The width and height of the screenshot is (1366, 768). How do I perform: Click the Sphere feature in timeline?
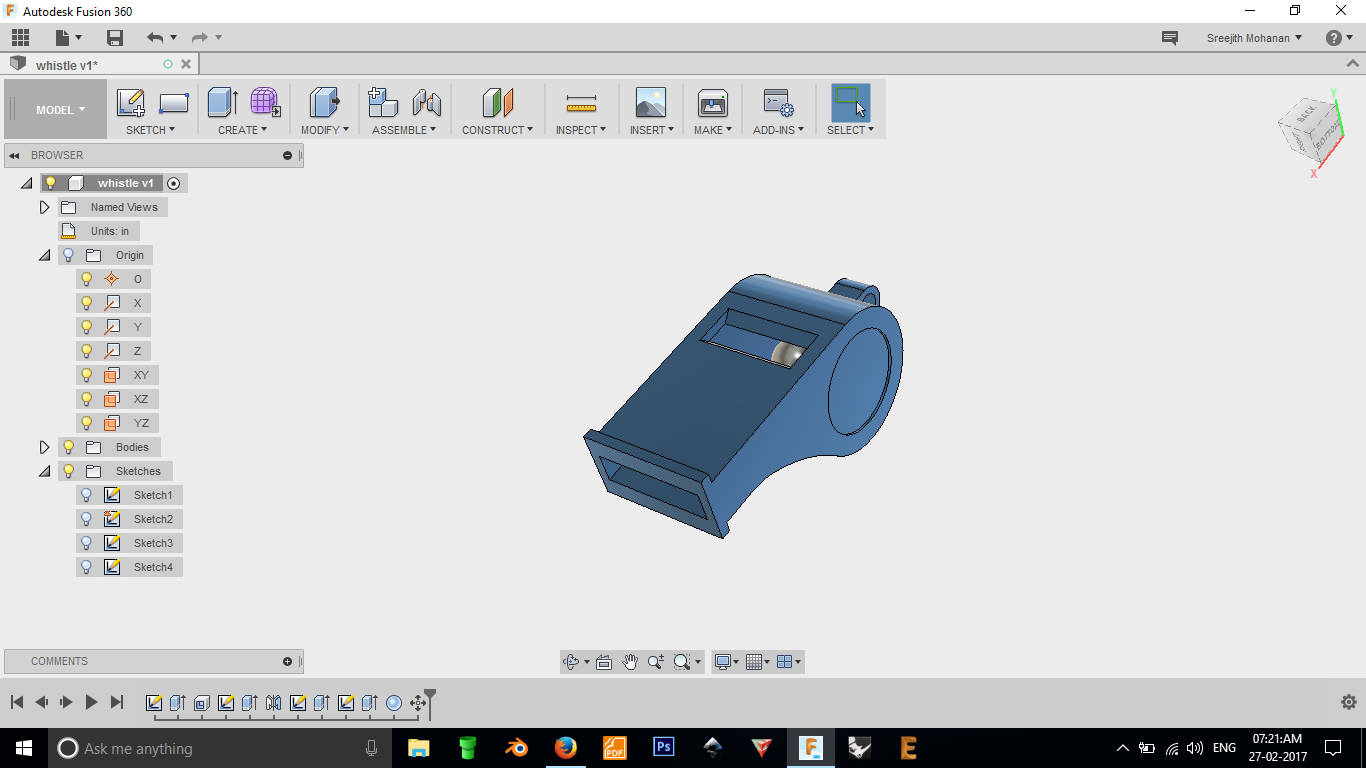click(x=394, y=703)
